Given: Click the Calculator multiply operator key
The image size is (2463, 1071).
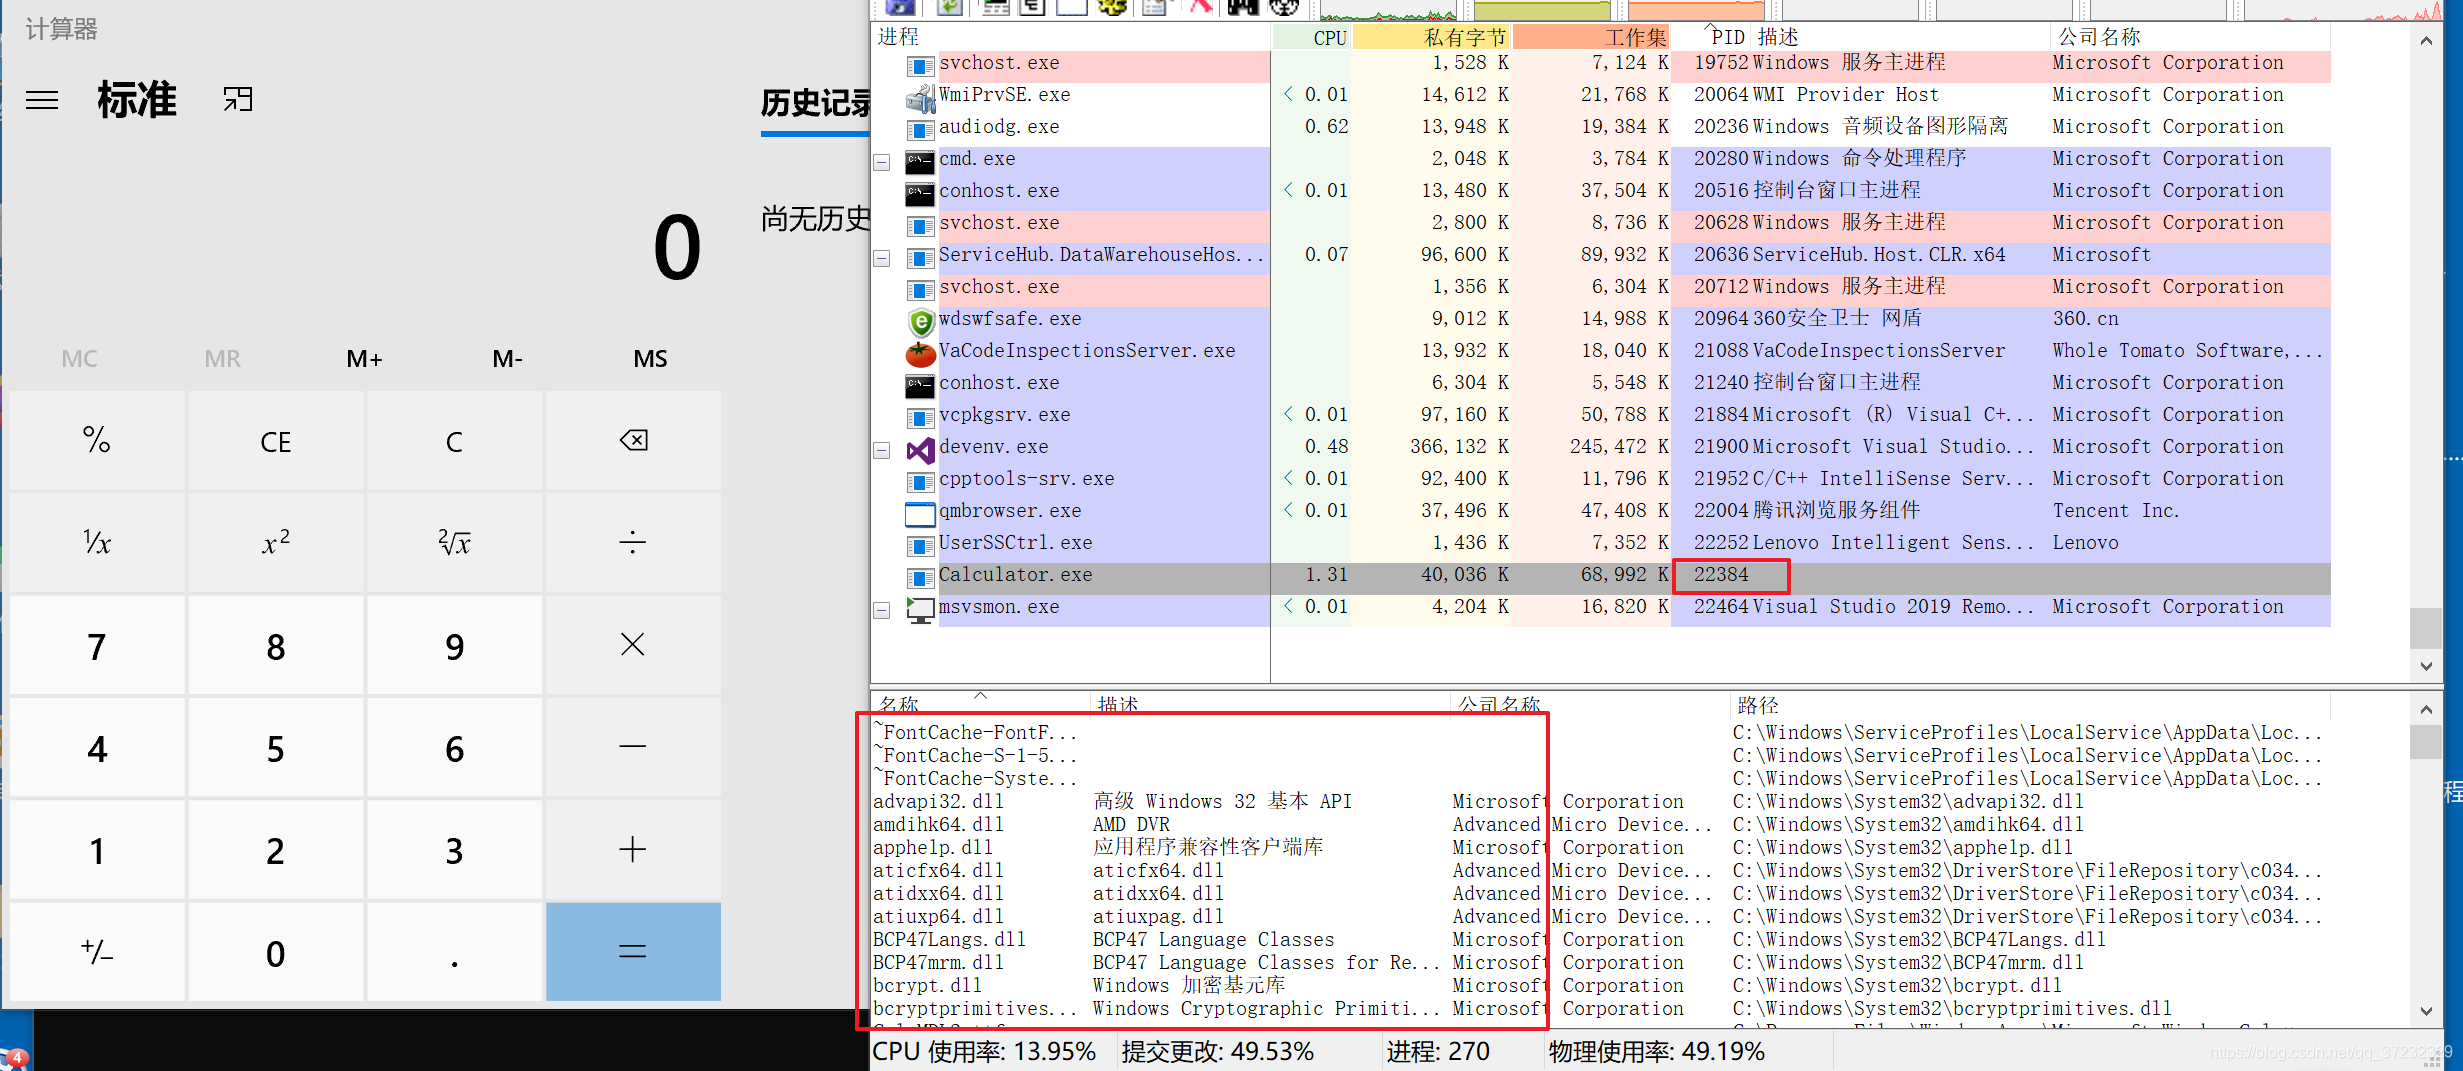Looking at the screenshot, I should 633,645.
